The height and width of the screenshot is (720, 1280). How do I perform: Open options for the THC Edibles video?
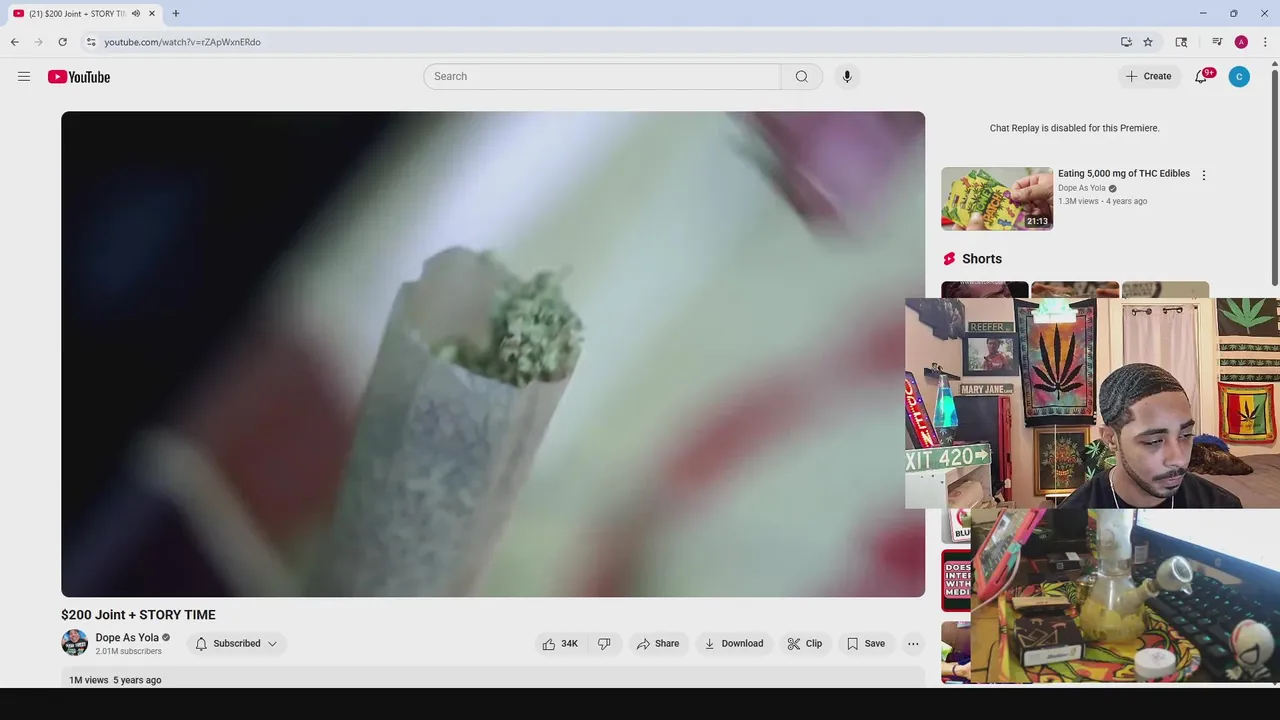(x=1204, y=175)
